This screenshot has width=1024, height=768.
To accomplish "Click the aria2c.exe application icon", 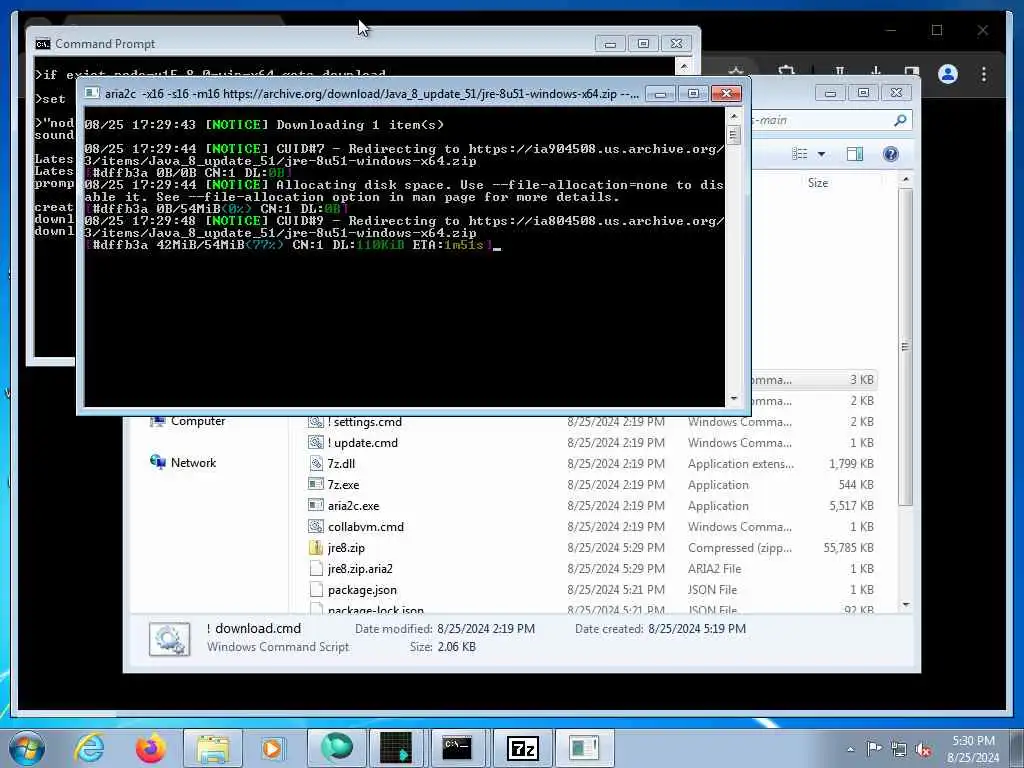I will pyautogui.click(x=316, y=505).
